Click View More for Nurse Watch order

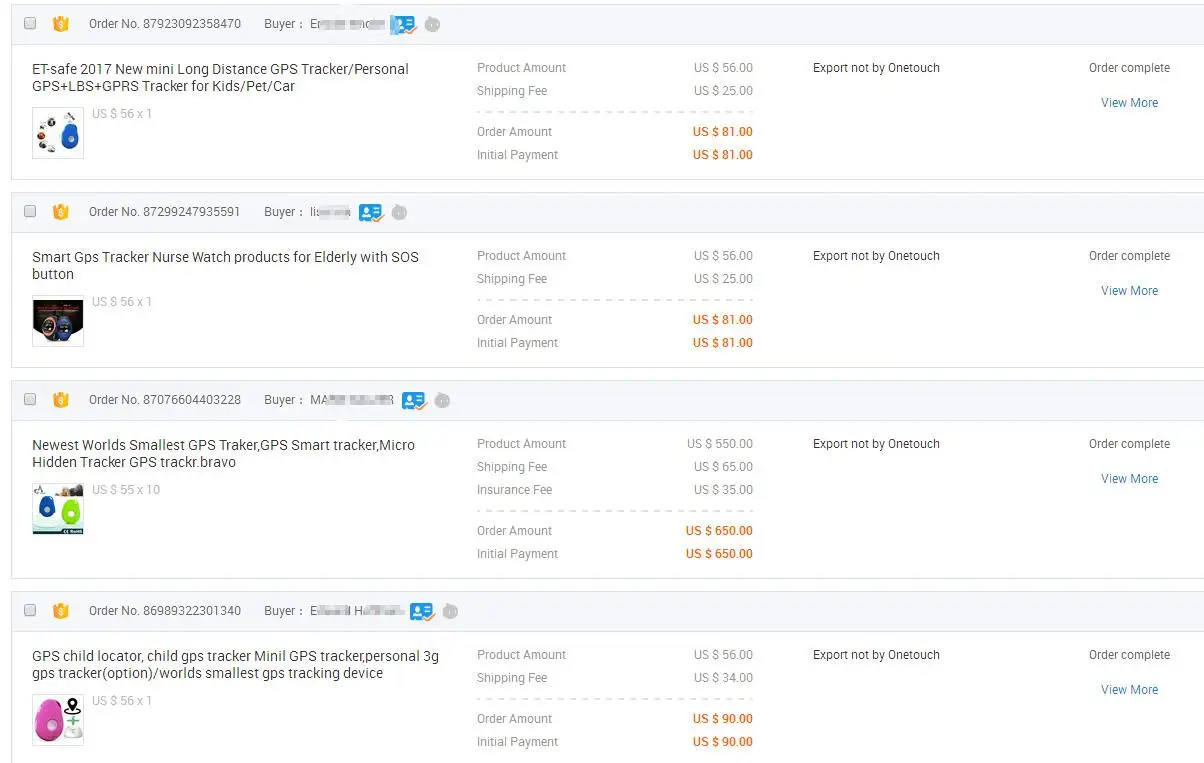(1129, 291)
